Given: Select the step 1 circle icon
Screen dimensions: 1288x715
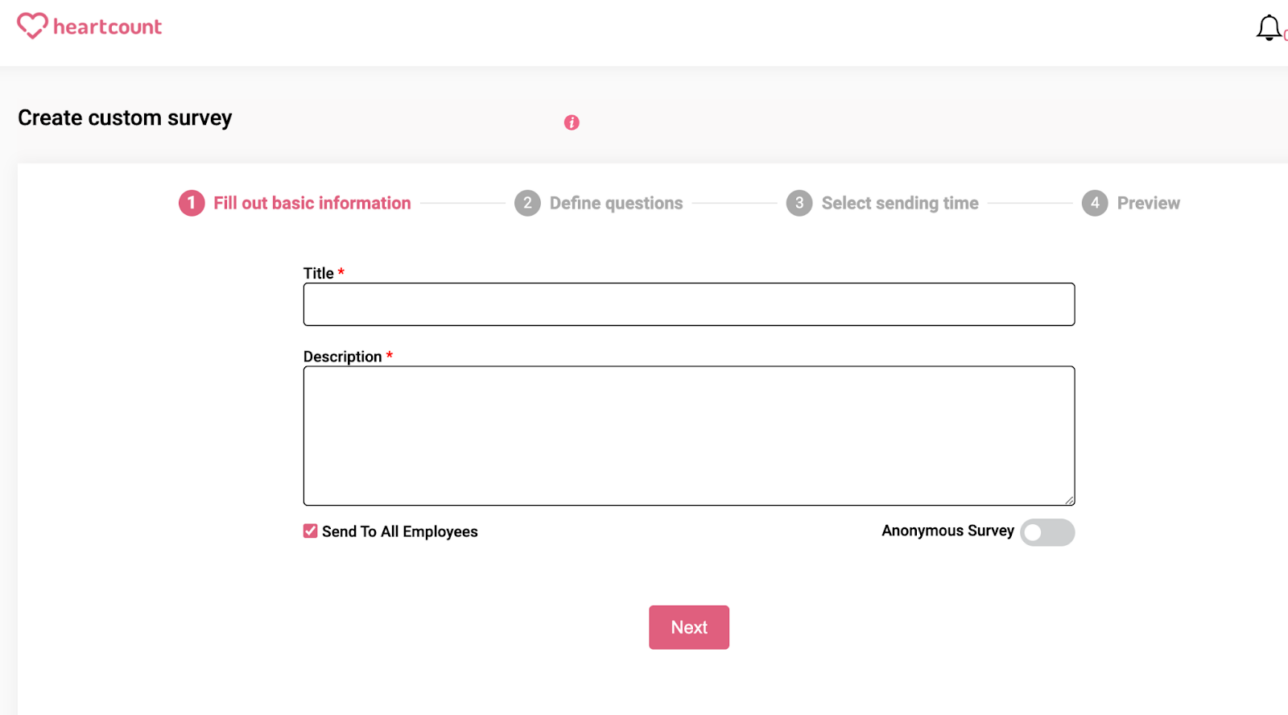Looking at the screenshot, I should 191,202.
